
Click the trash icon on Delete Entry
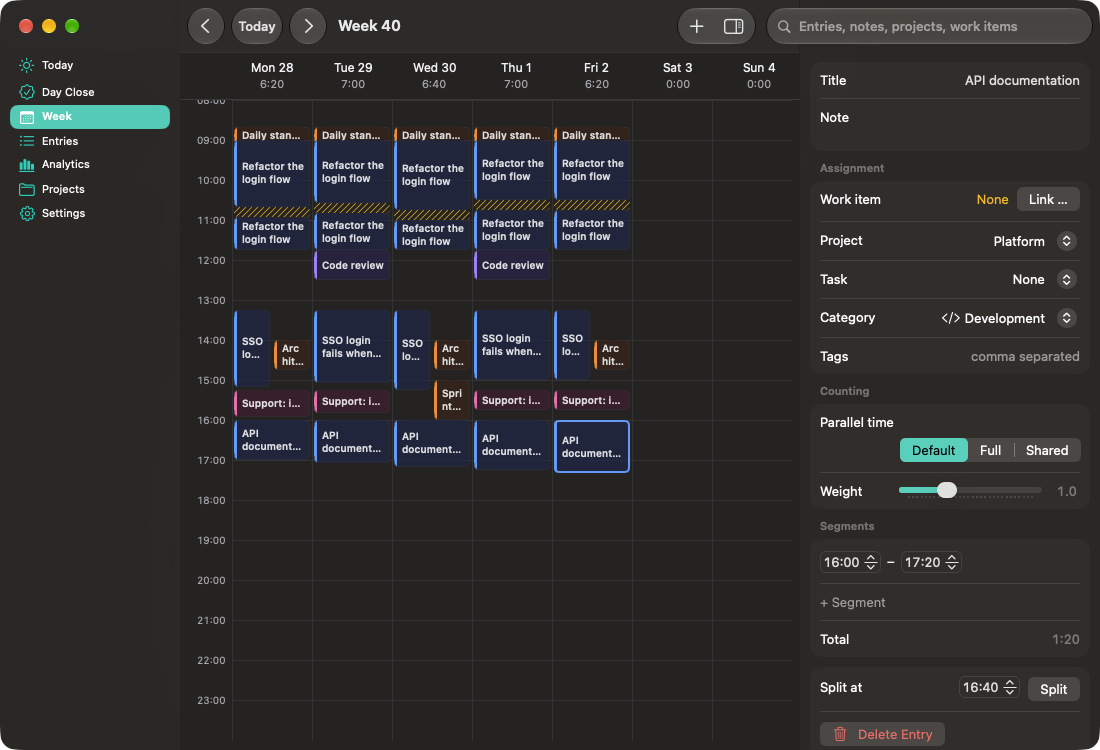coord(840,735)
